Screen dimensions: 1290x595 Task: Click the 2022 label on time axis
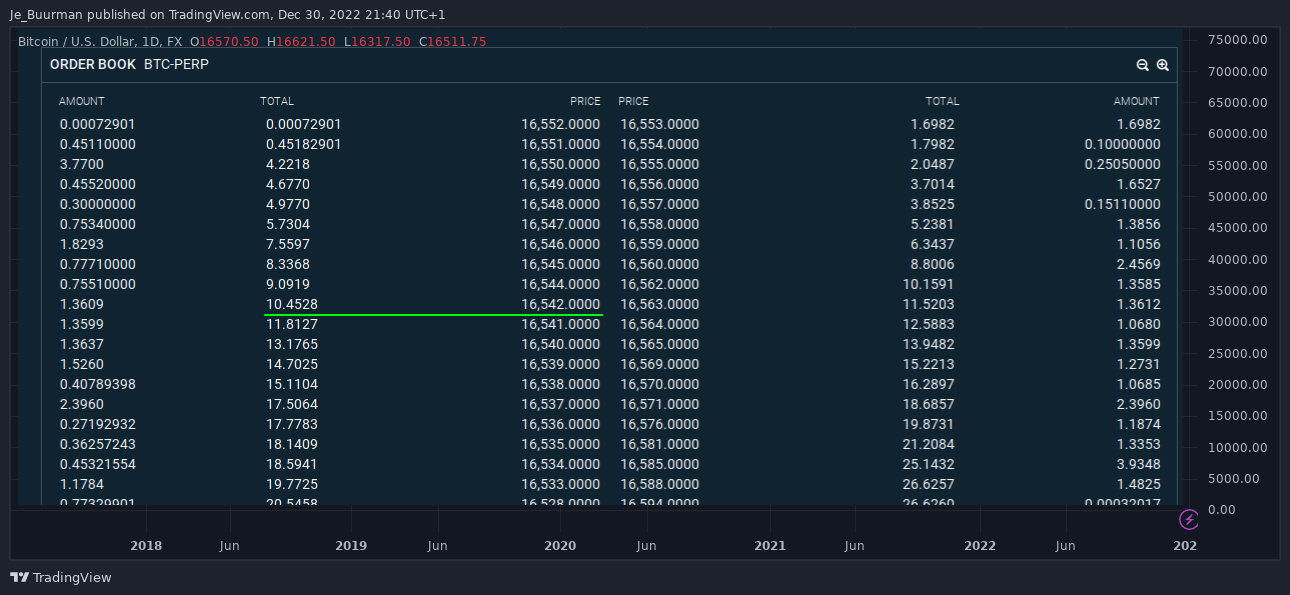(x=980, y=546)
